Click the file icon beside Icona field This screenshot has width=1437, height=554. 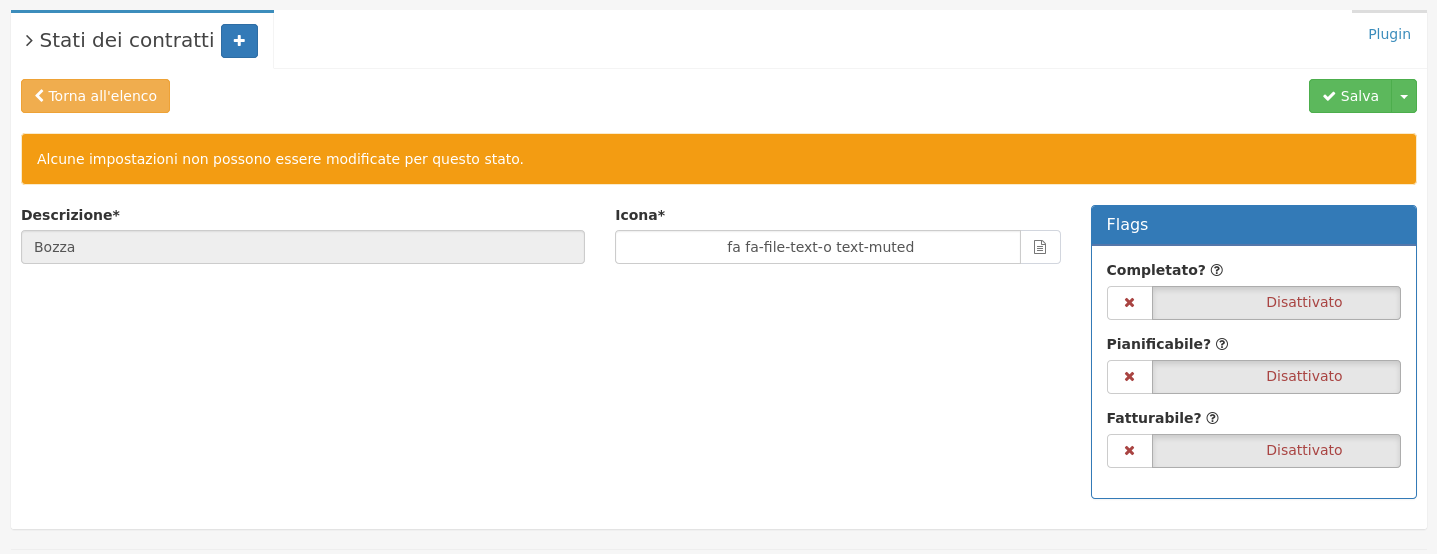point(1040,247)
